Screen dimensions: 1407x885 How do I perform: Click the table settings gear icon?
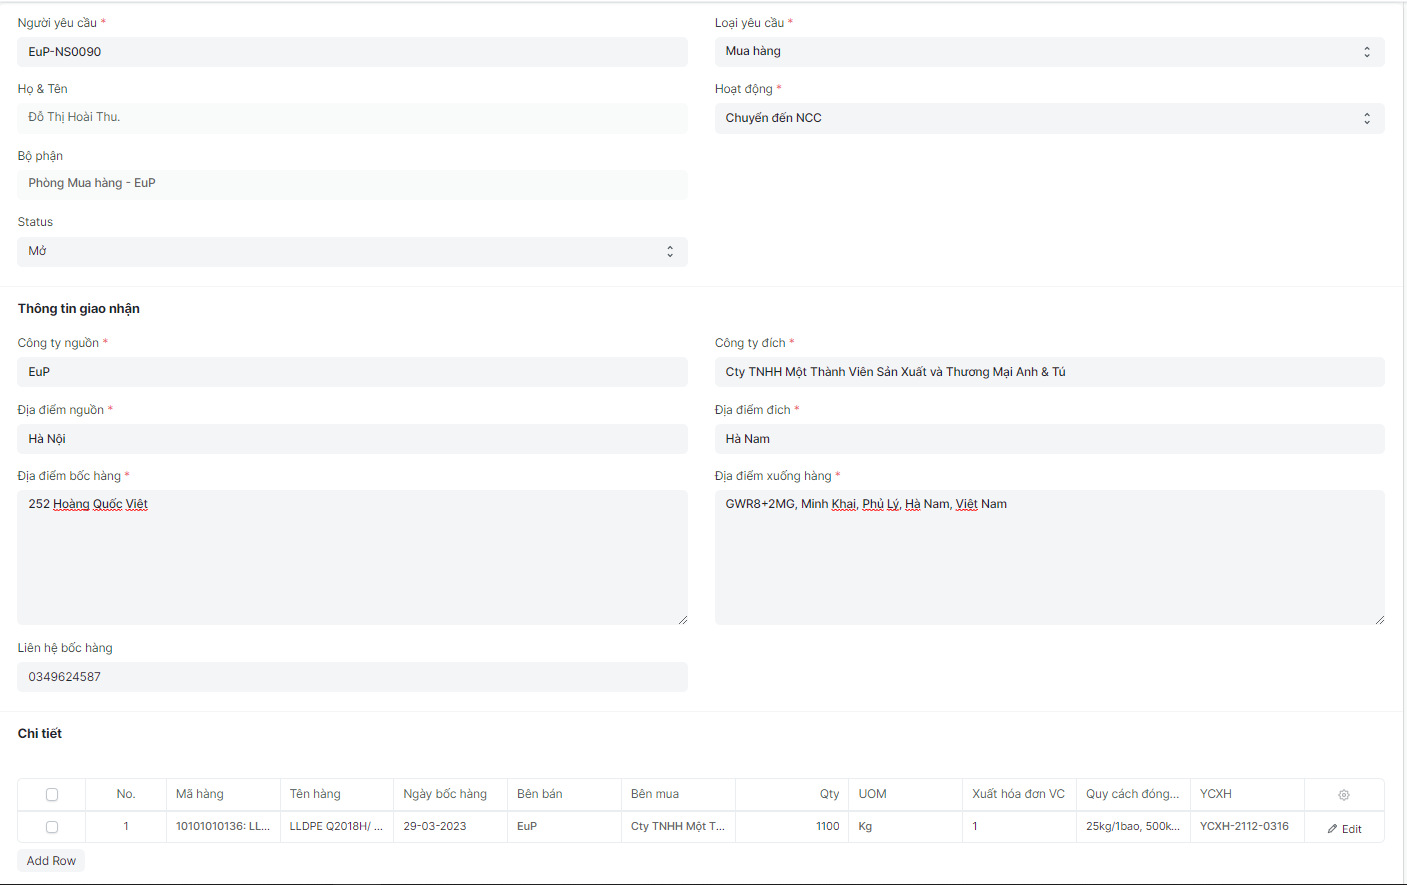(x=1344, y=795)
